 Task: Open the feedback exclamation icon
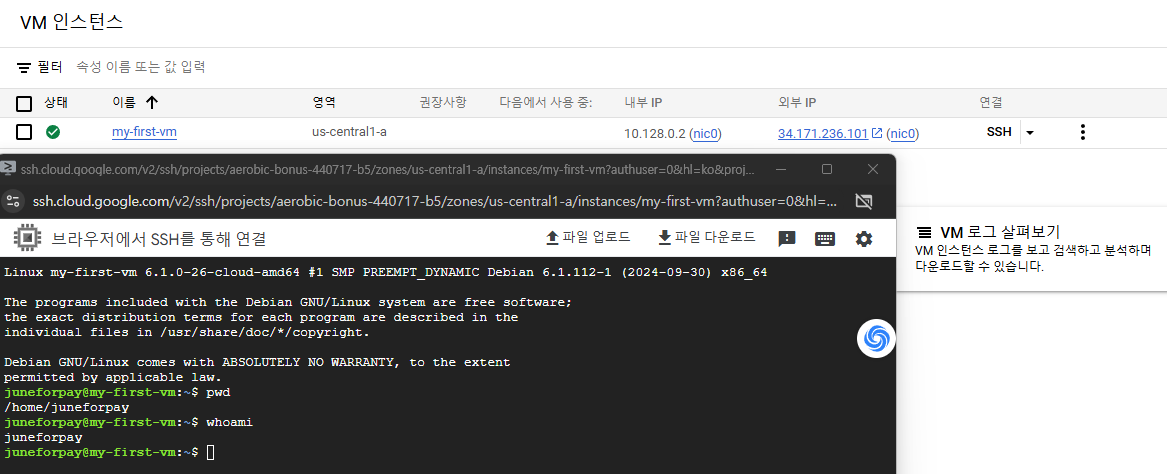pyautogui.click(x=787, y=238)
